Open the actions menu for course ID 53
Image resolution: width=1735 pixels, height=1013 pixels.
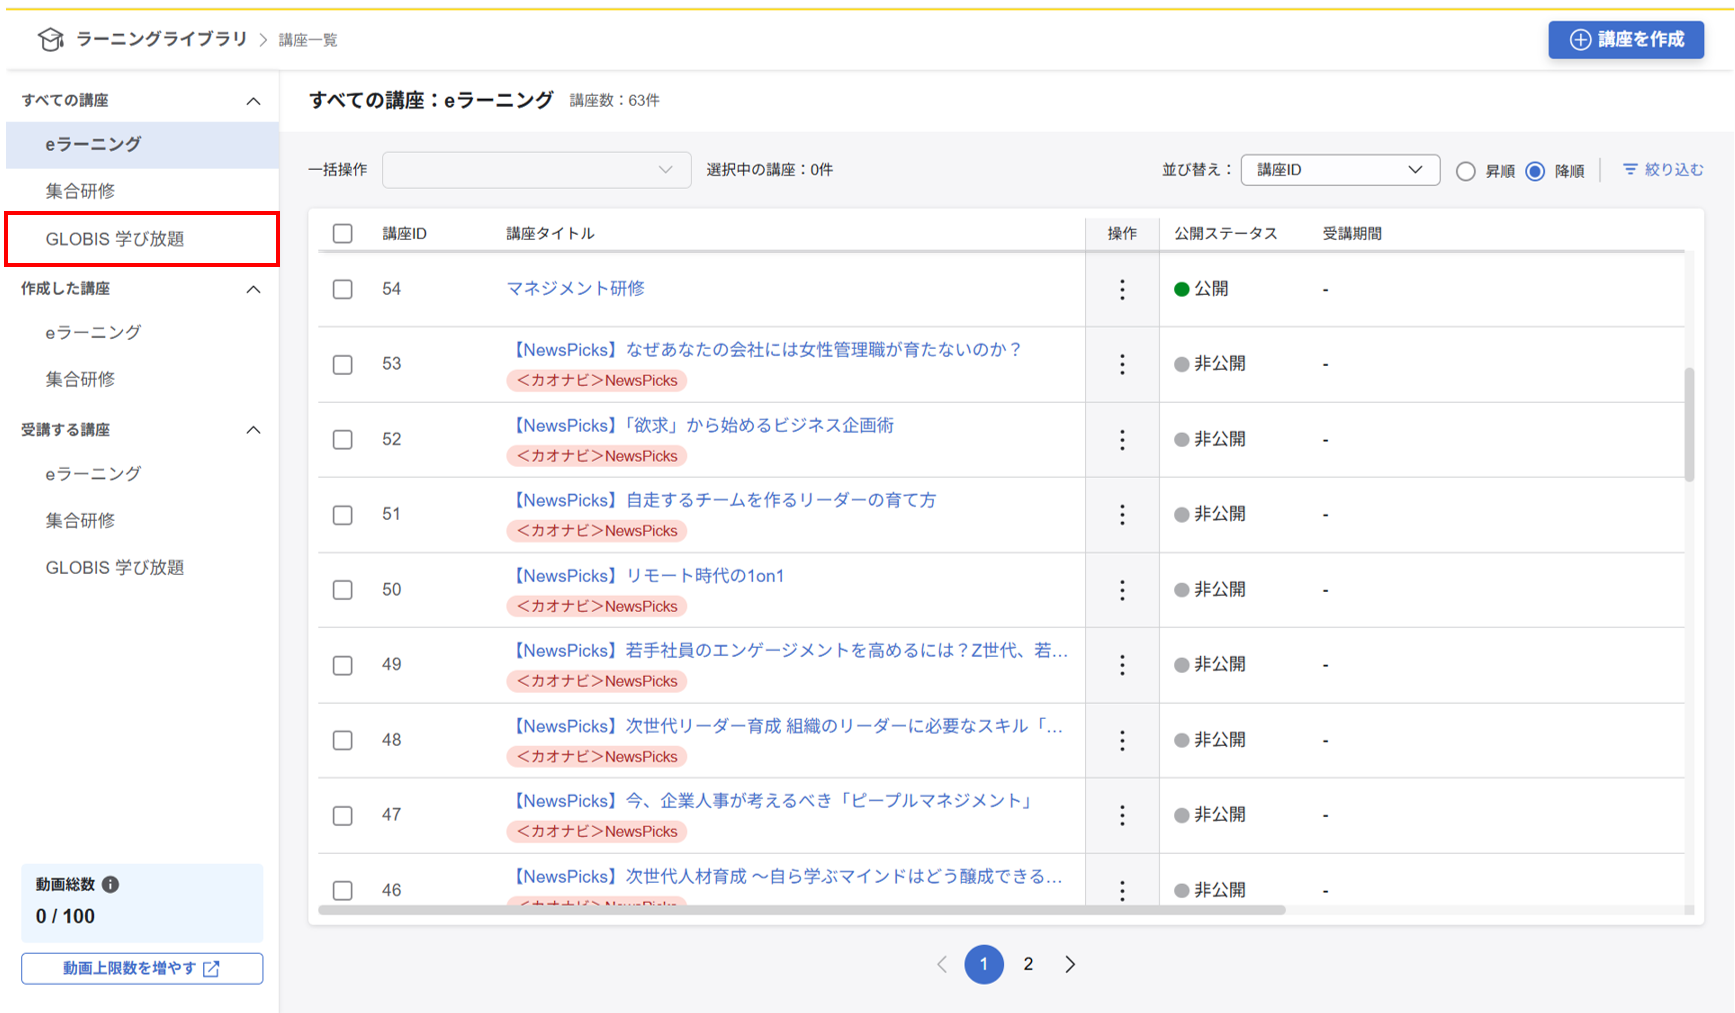pyautogui.click(x=1122, y=365)
